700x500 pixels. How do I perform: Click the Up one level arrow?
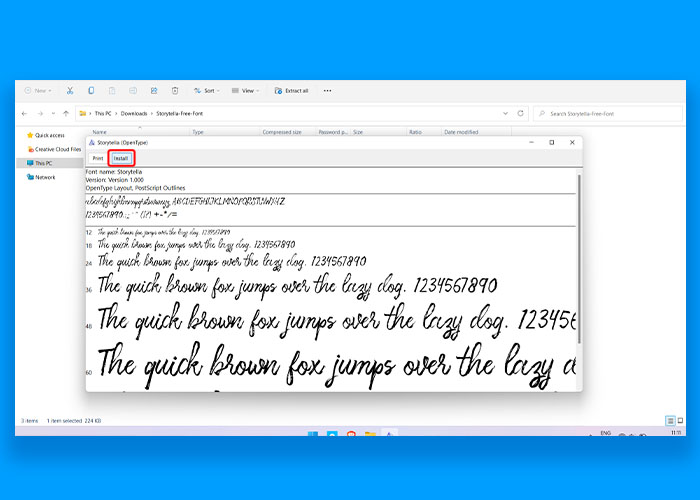(x=66, y=114)
